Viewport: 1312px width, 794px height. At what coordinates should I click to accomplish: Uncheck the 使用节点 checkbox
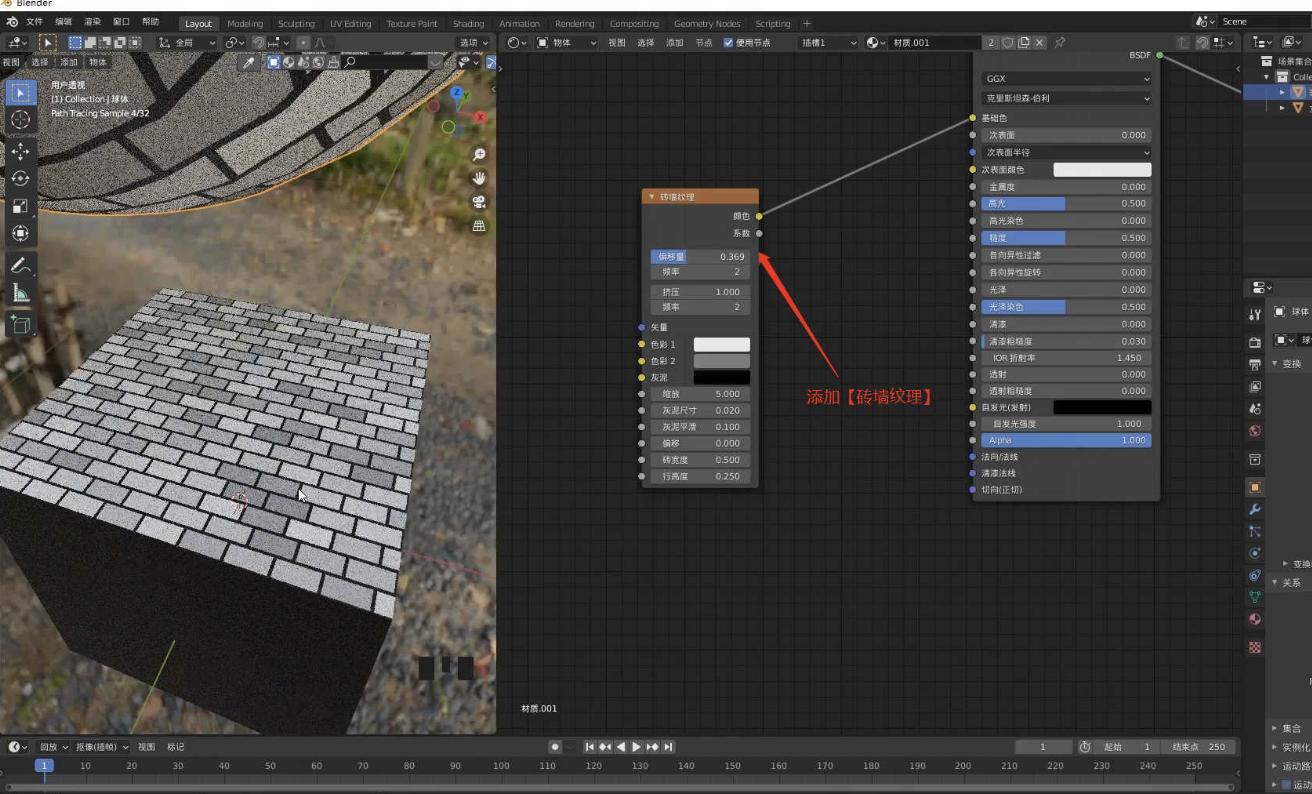(x=728, y=43)
